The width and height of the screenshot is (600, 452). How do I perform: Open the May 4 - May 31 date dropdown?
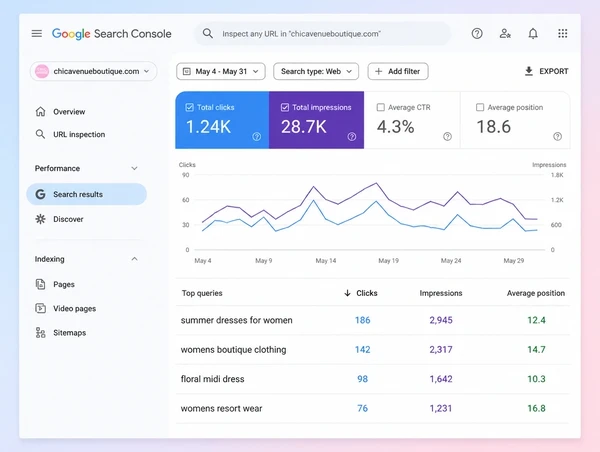(221, 71)
